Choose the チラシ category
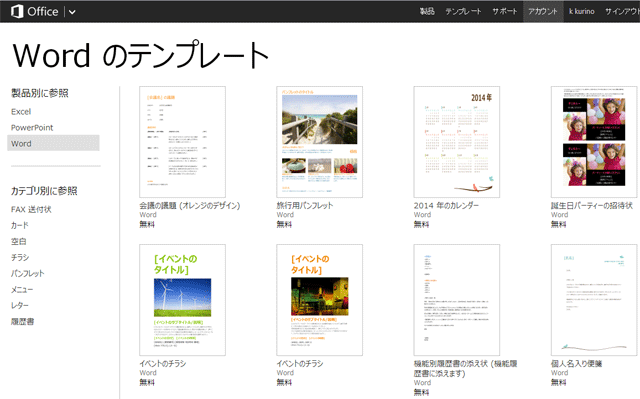Viewport: 640px width, 399px height. tap(20, 257)
